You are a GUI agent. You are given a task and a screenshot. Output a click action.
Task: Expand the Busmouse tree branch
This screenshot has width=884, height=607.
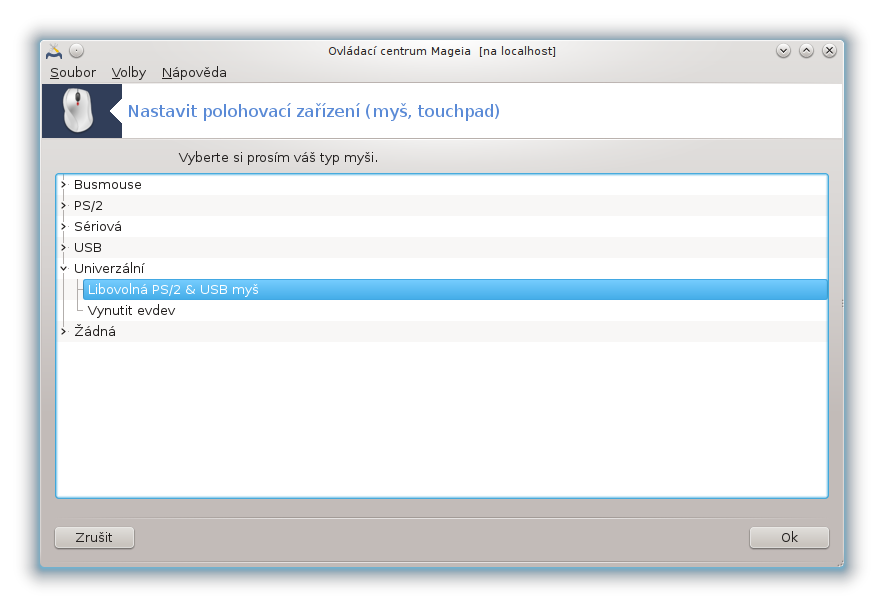(x=64, y=184)
